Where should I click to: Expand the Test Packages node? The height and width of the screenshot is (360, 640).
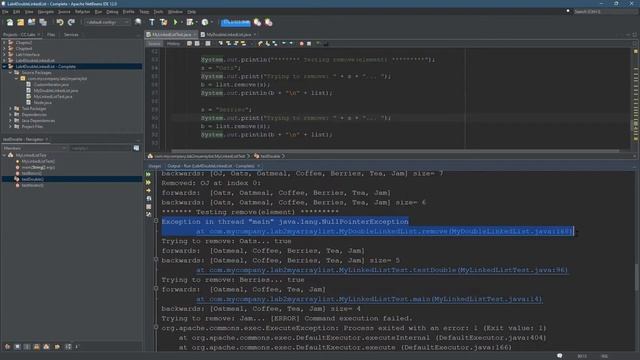(11, 109)
